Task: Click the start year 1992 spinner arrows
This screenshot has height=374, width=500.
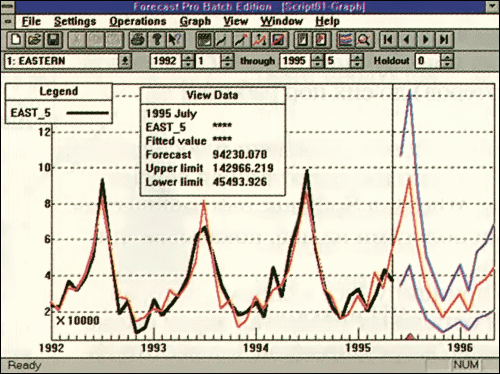Action: point(188,61)
